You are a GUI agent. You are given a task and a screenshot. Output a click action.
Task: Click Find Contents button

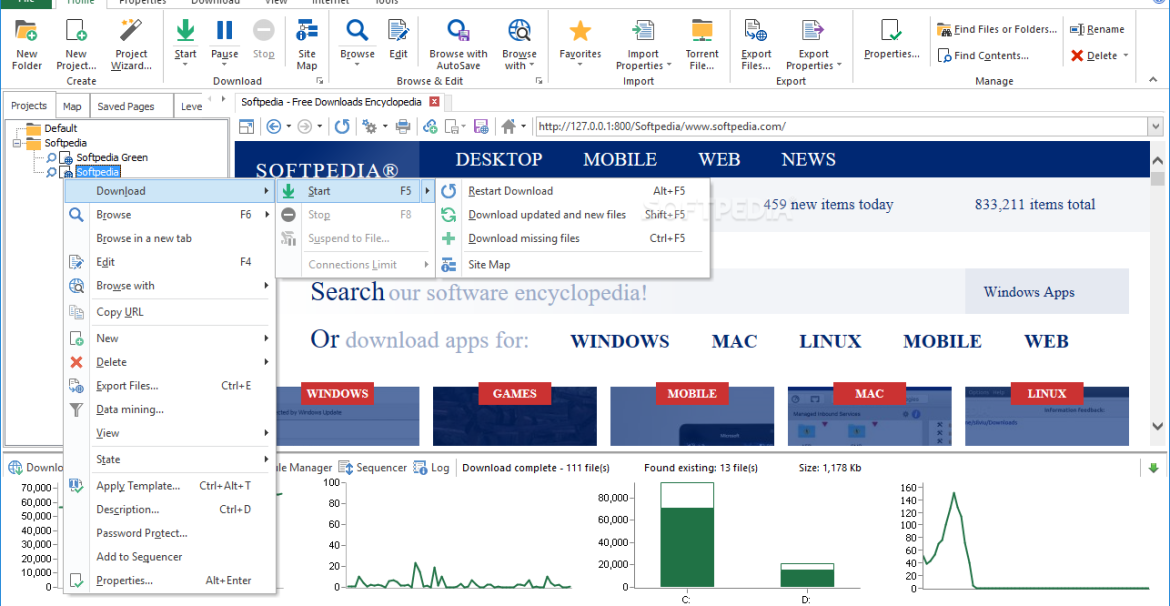click(983, 55)
